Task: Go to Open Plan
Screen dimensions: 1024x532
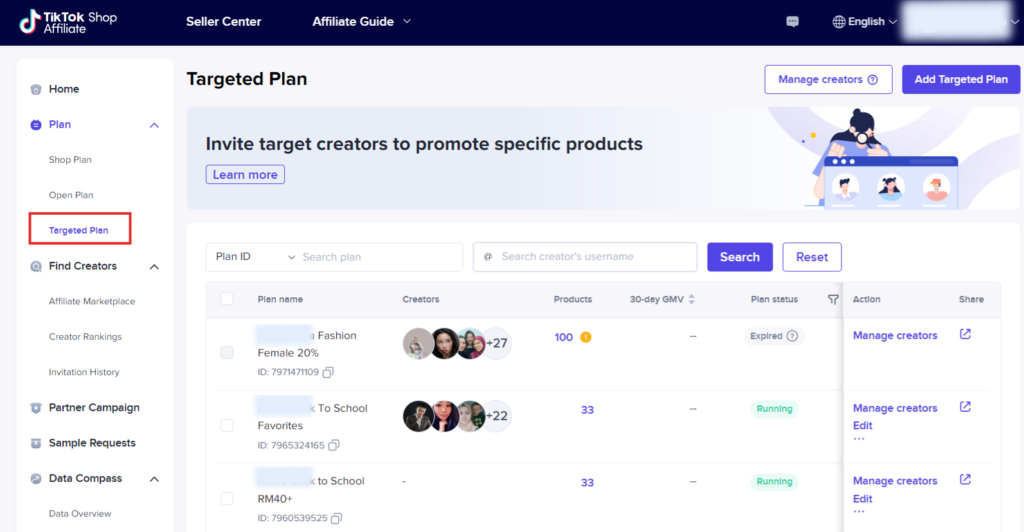Action: pyautogui.click(x=71, y=195)
